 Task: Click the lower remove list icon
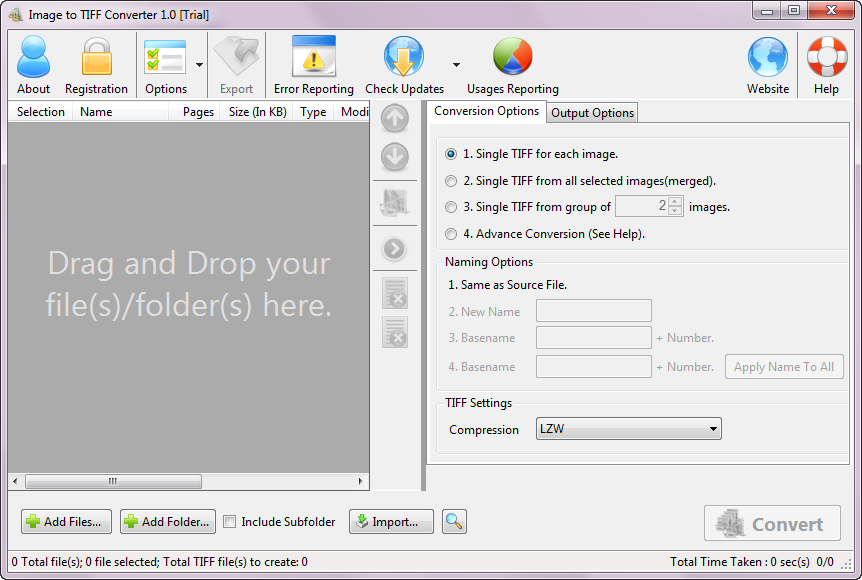(x=395, y=333)
